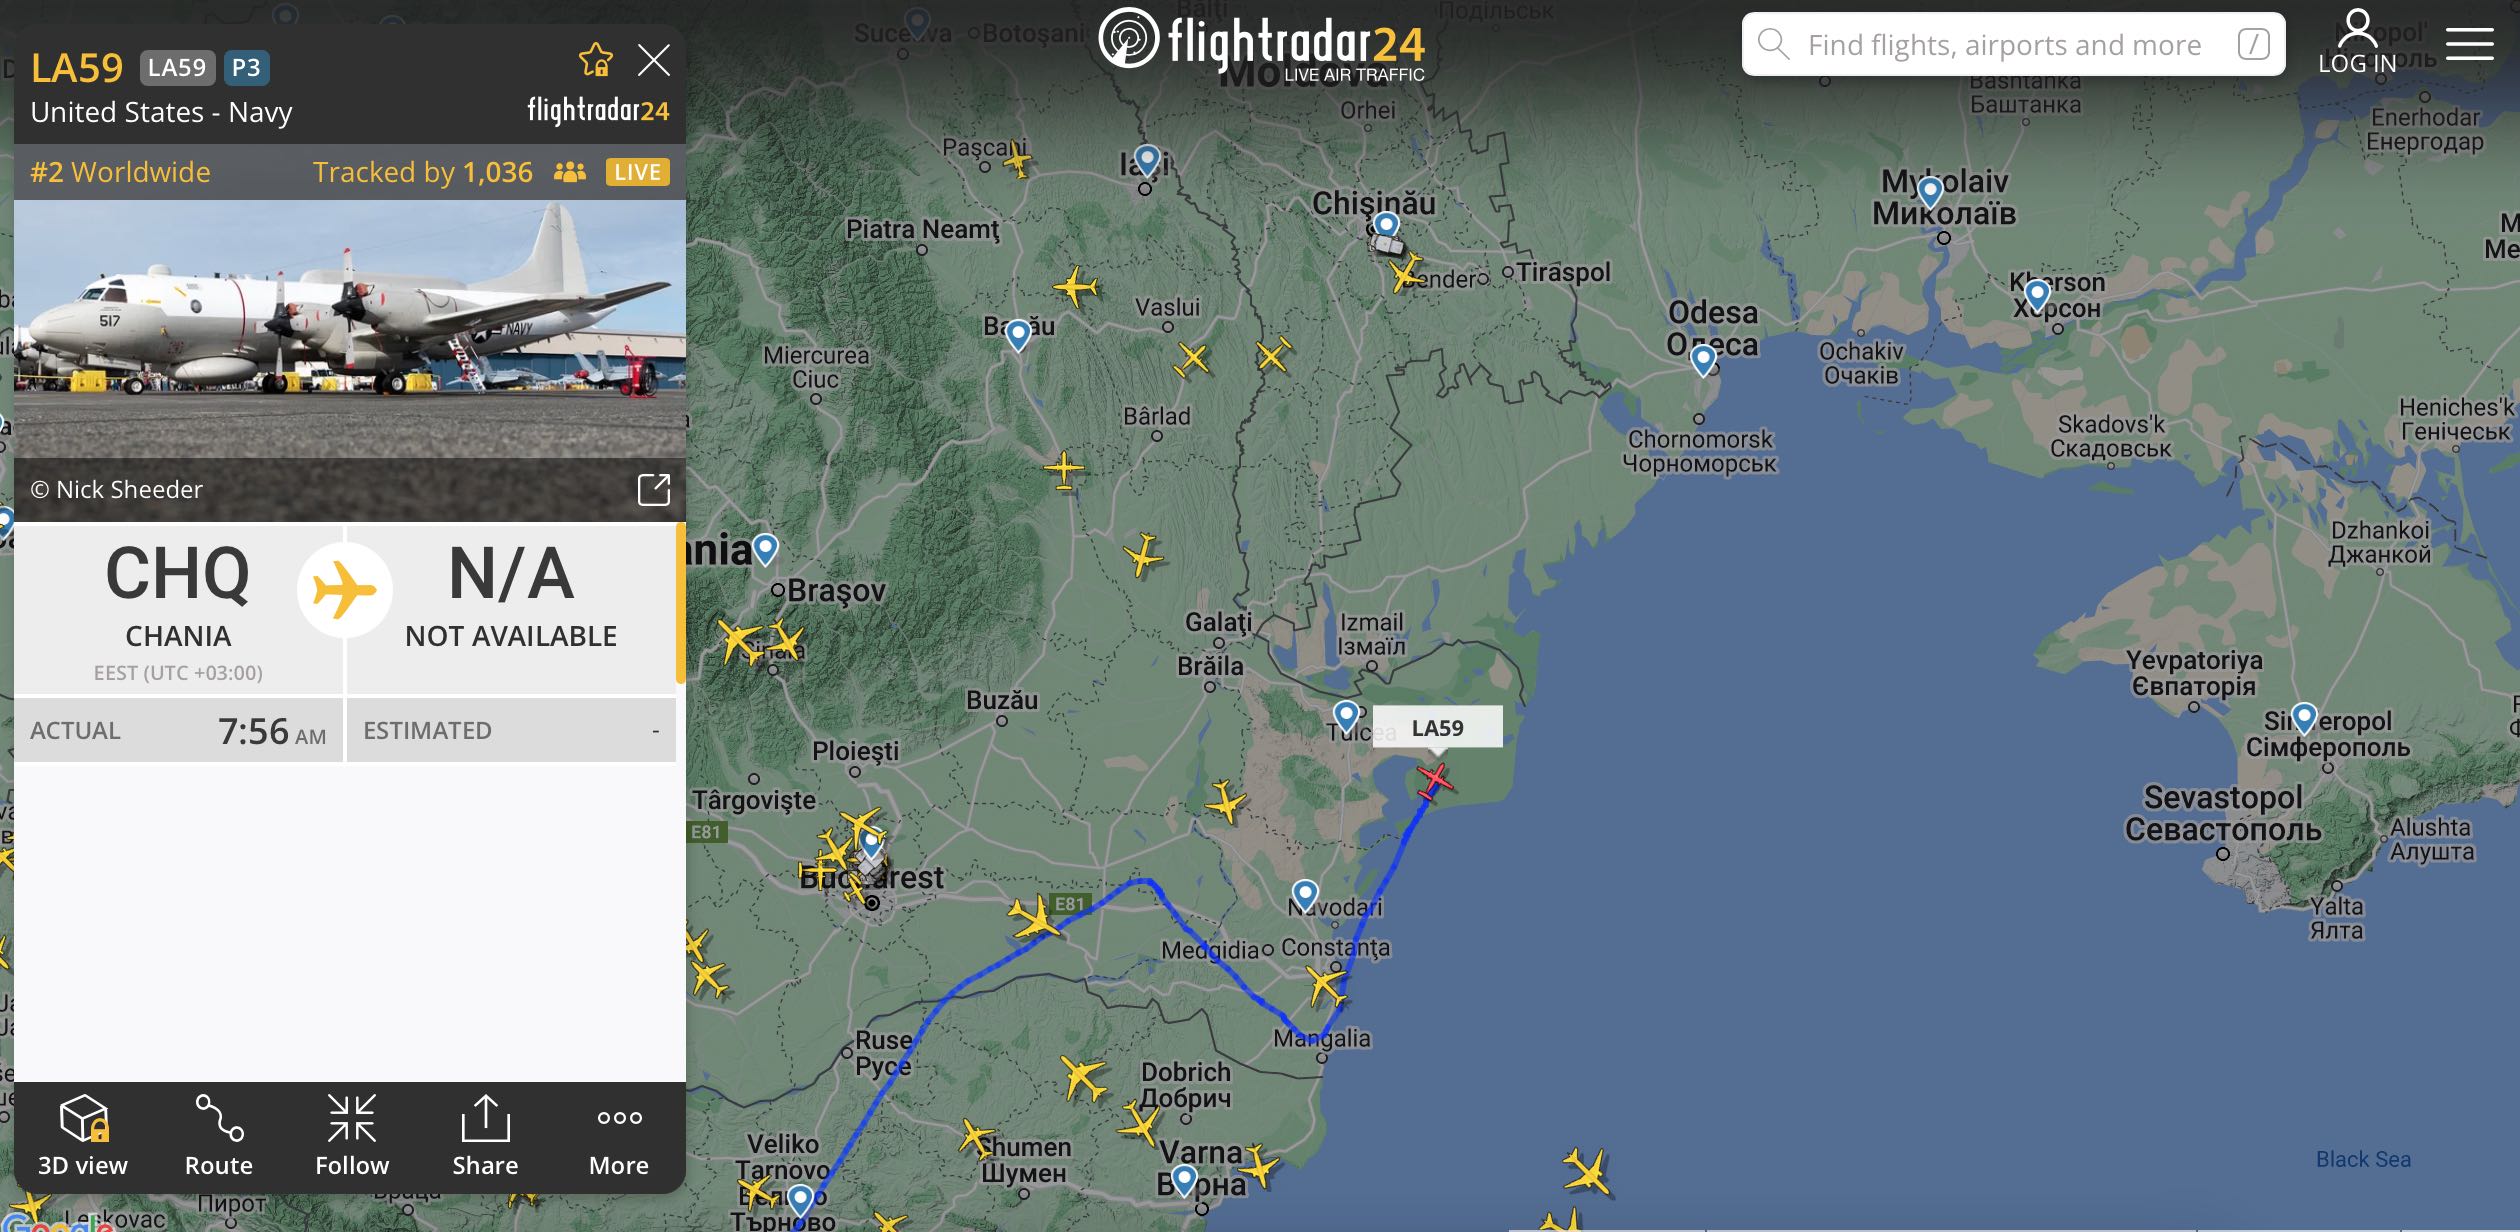Click the Find flights search field

(x=2013, y=44)
